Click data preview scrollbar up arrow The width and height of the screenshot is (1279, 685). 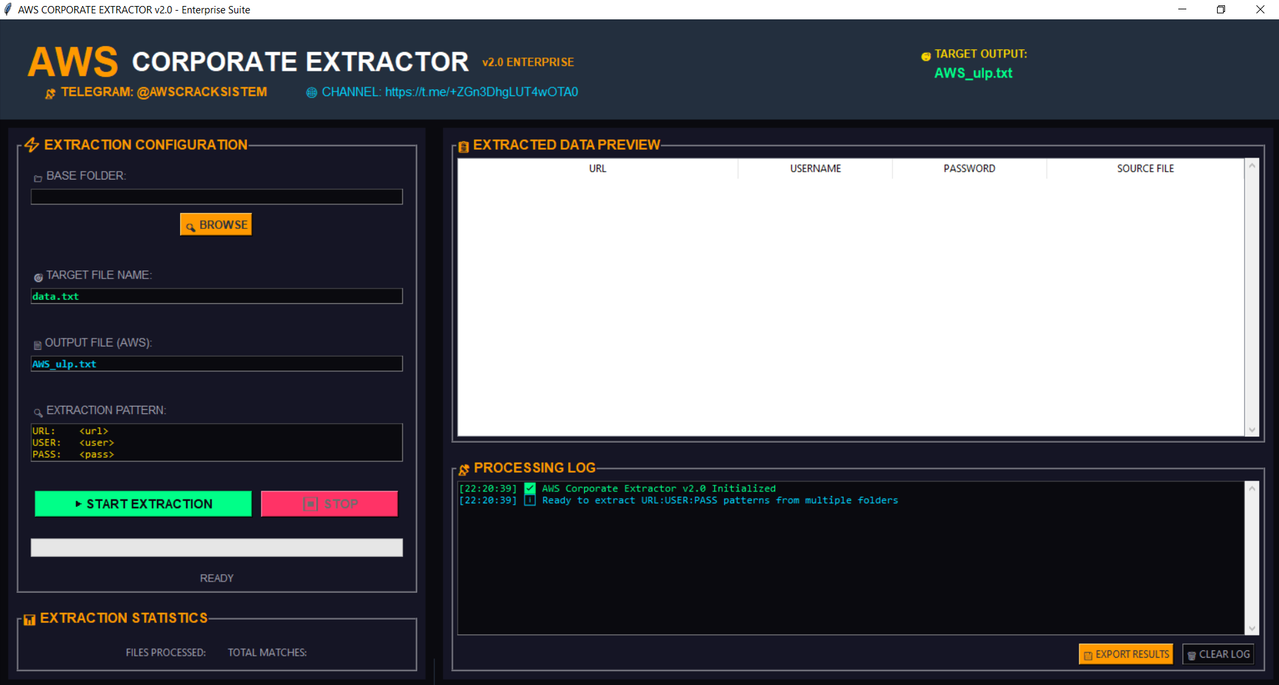tap(1251, 166)
